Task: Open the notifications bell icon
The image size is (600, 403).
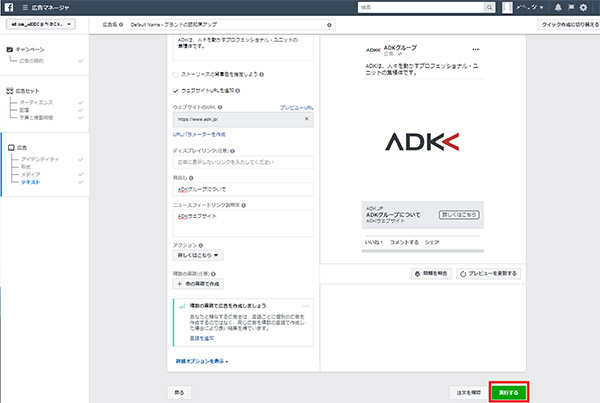Action: coord(558,7)
